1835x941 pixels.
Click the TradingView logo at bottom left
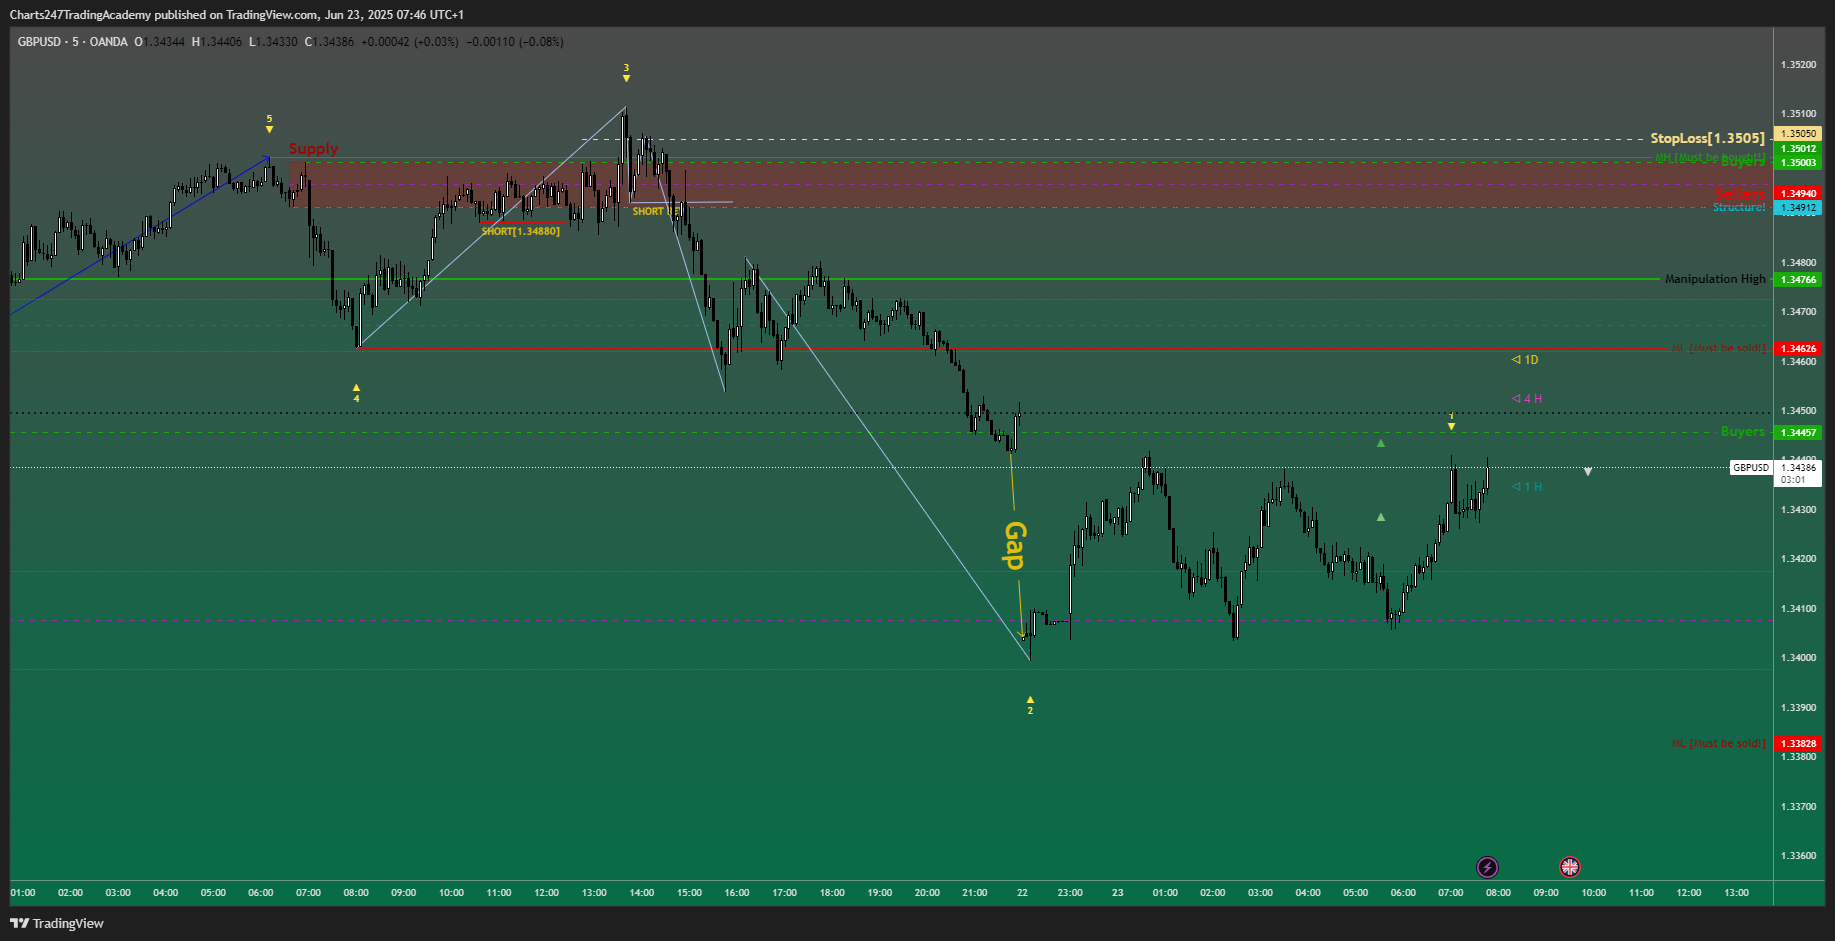tap(57, 923)
